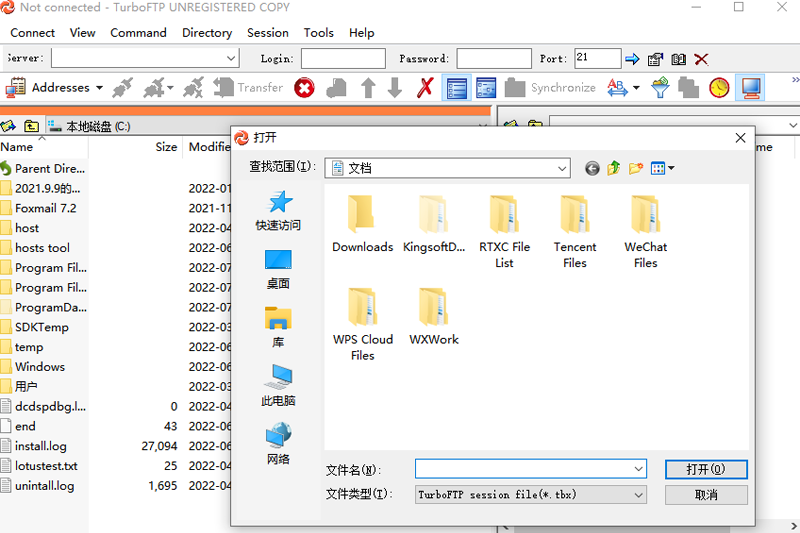Click the Synchronize toolbar button
Image resolution: width=800 pixels, height=533 pixels.
point(550,88)
